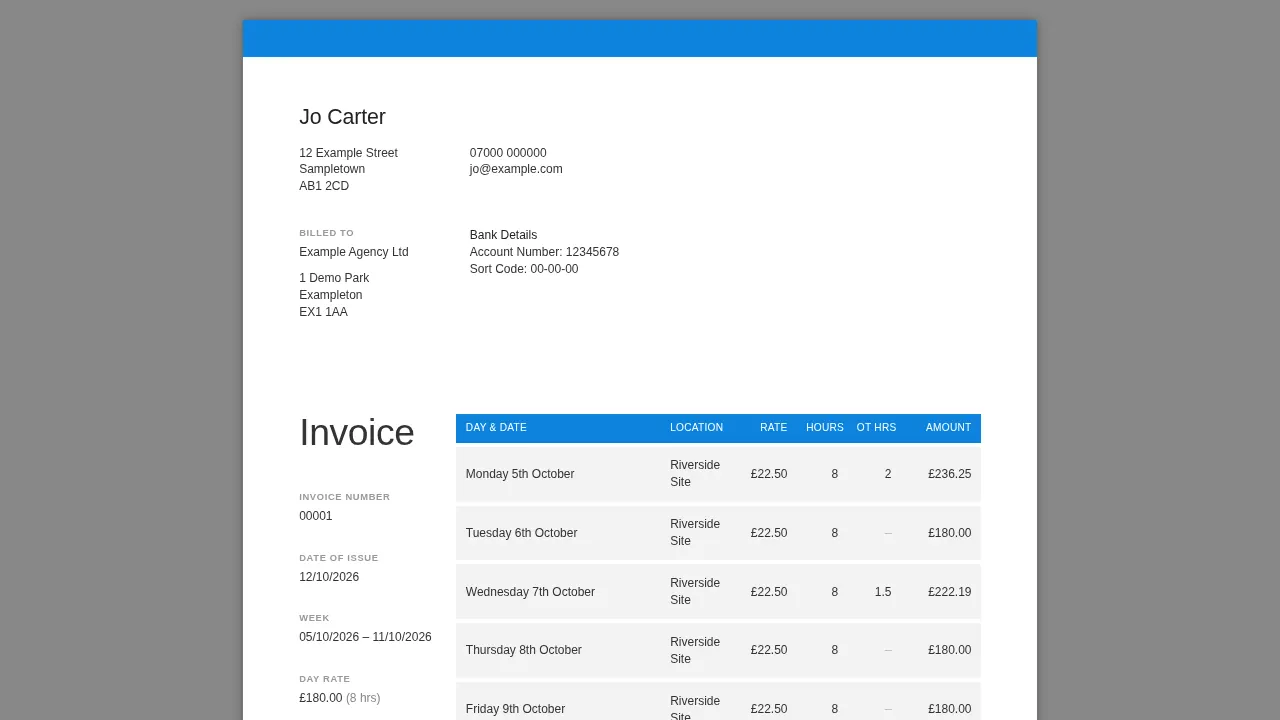Click the DAY & DATE column header
This screenshot has height=720, width=1280.
pos(496,427)
